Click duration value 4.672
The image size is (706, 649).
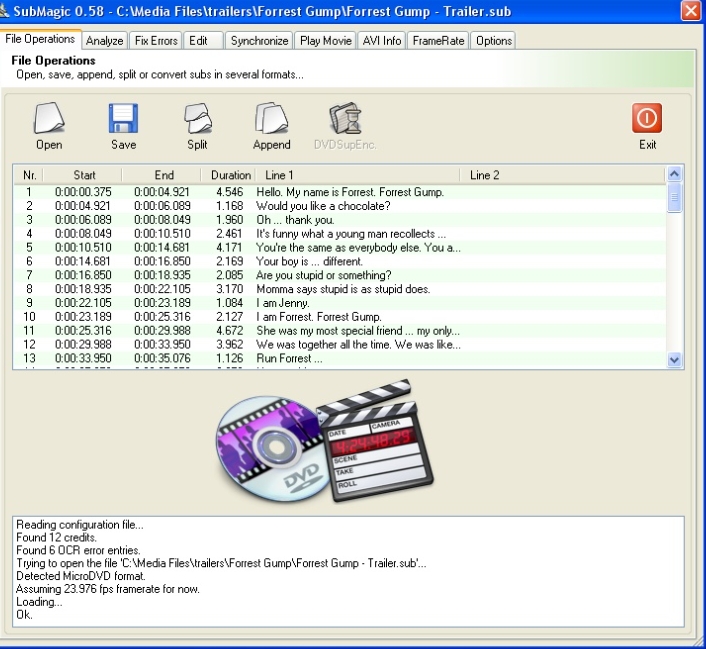tap(230, 331)
